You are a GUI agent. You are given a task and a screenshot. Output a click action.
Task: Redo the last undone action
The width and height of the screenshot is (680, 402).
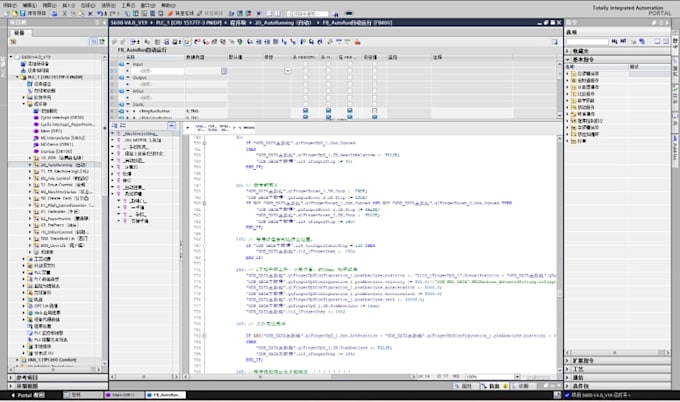coord(112,13)
